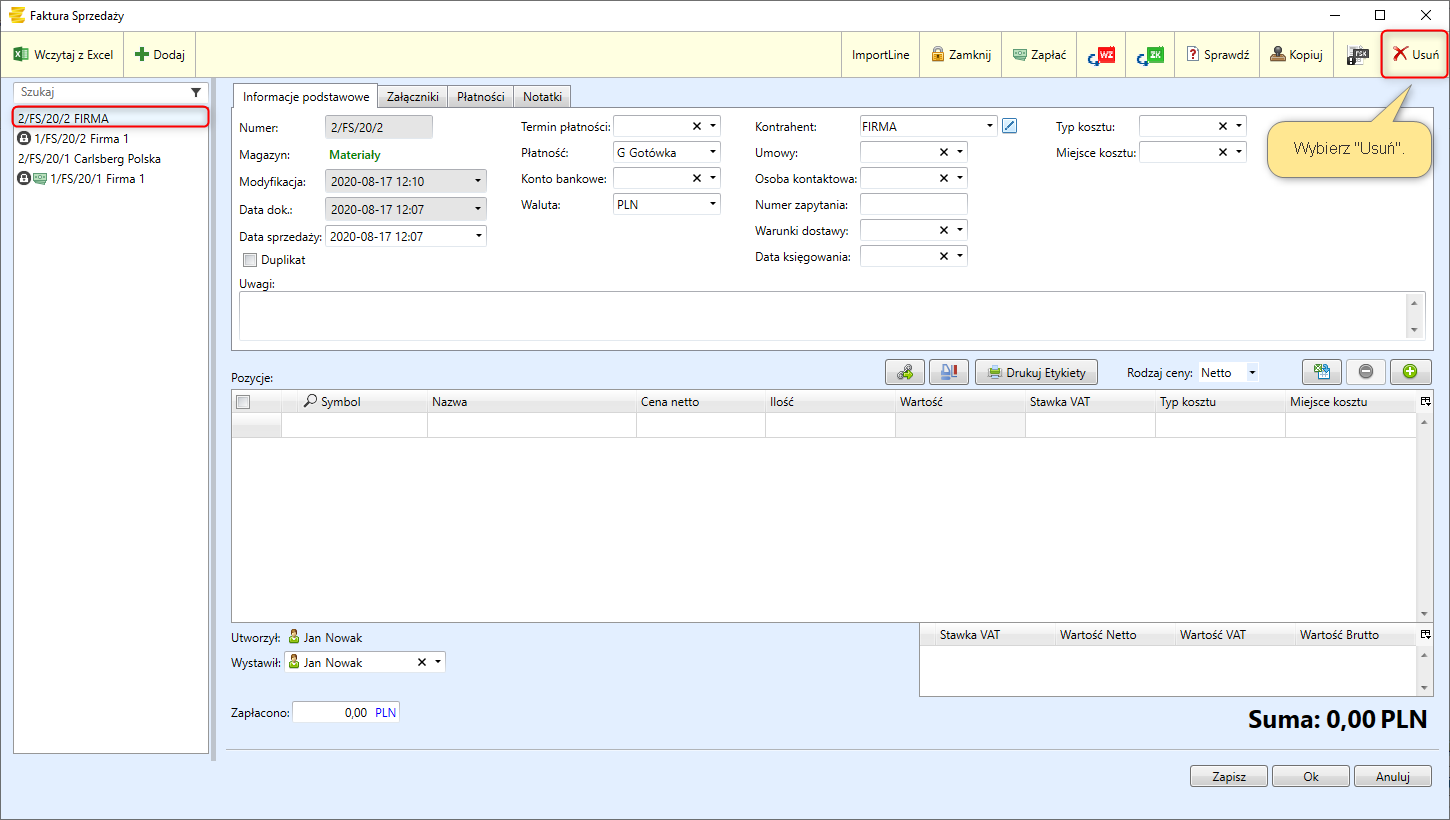Click the filter funnel icon in search box
The height and width of the screenshot is (820, 1450).
click(196, 92)
